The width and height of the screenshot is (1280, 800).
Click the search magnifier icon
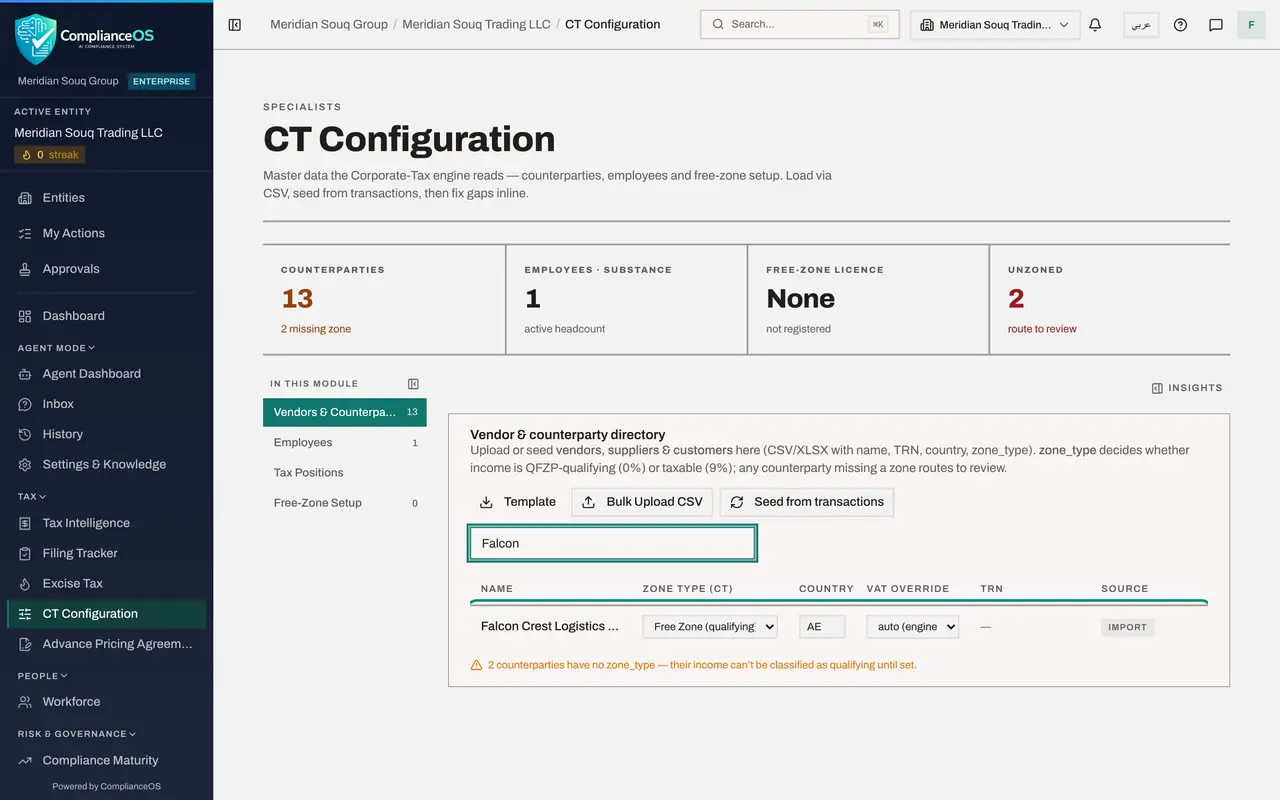pos(718,24)
